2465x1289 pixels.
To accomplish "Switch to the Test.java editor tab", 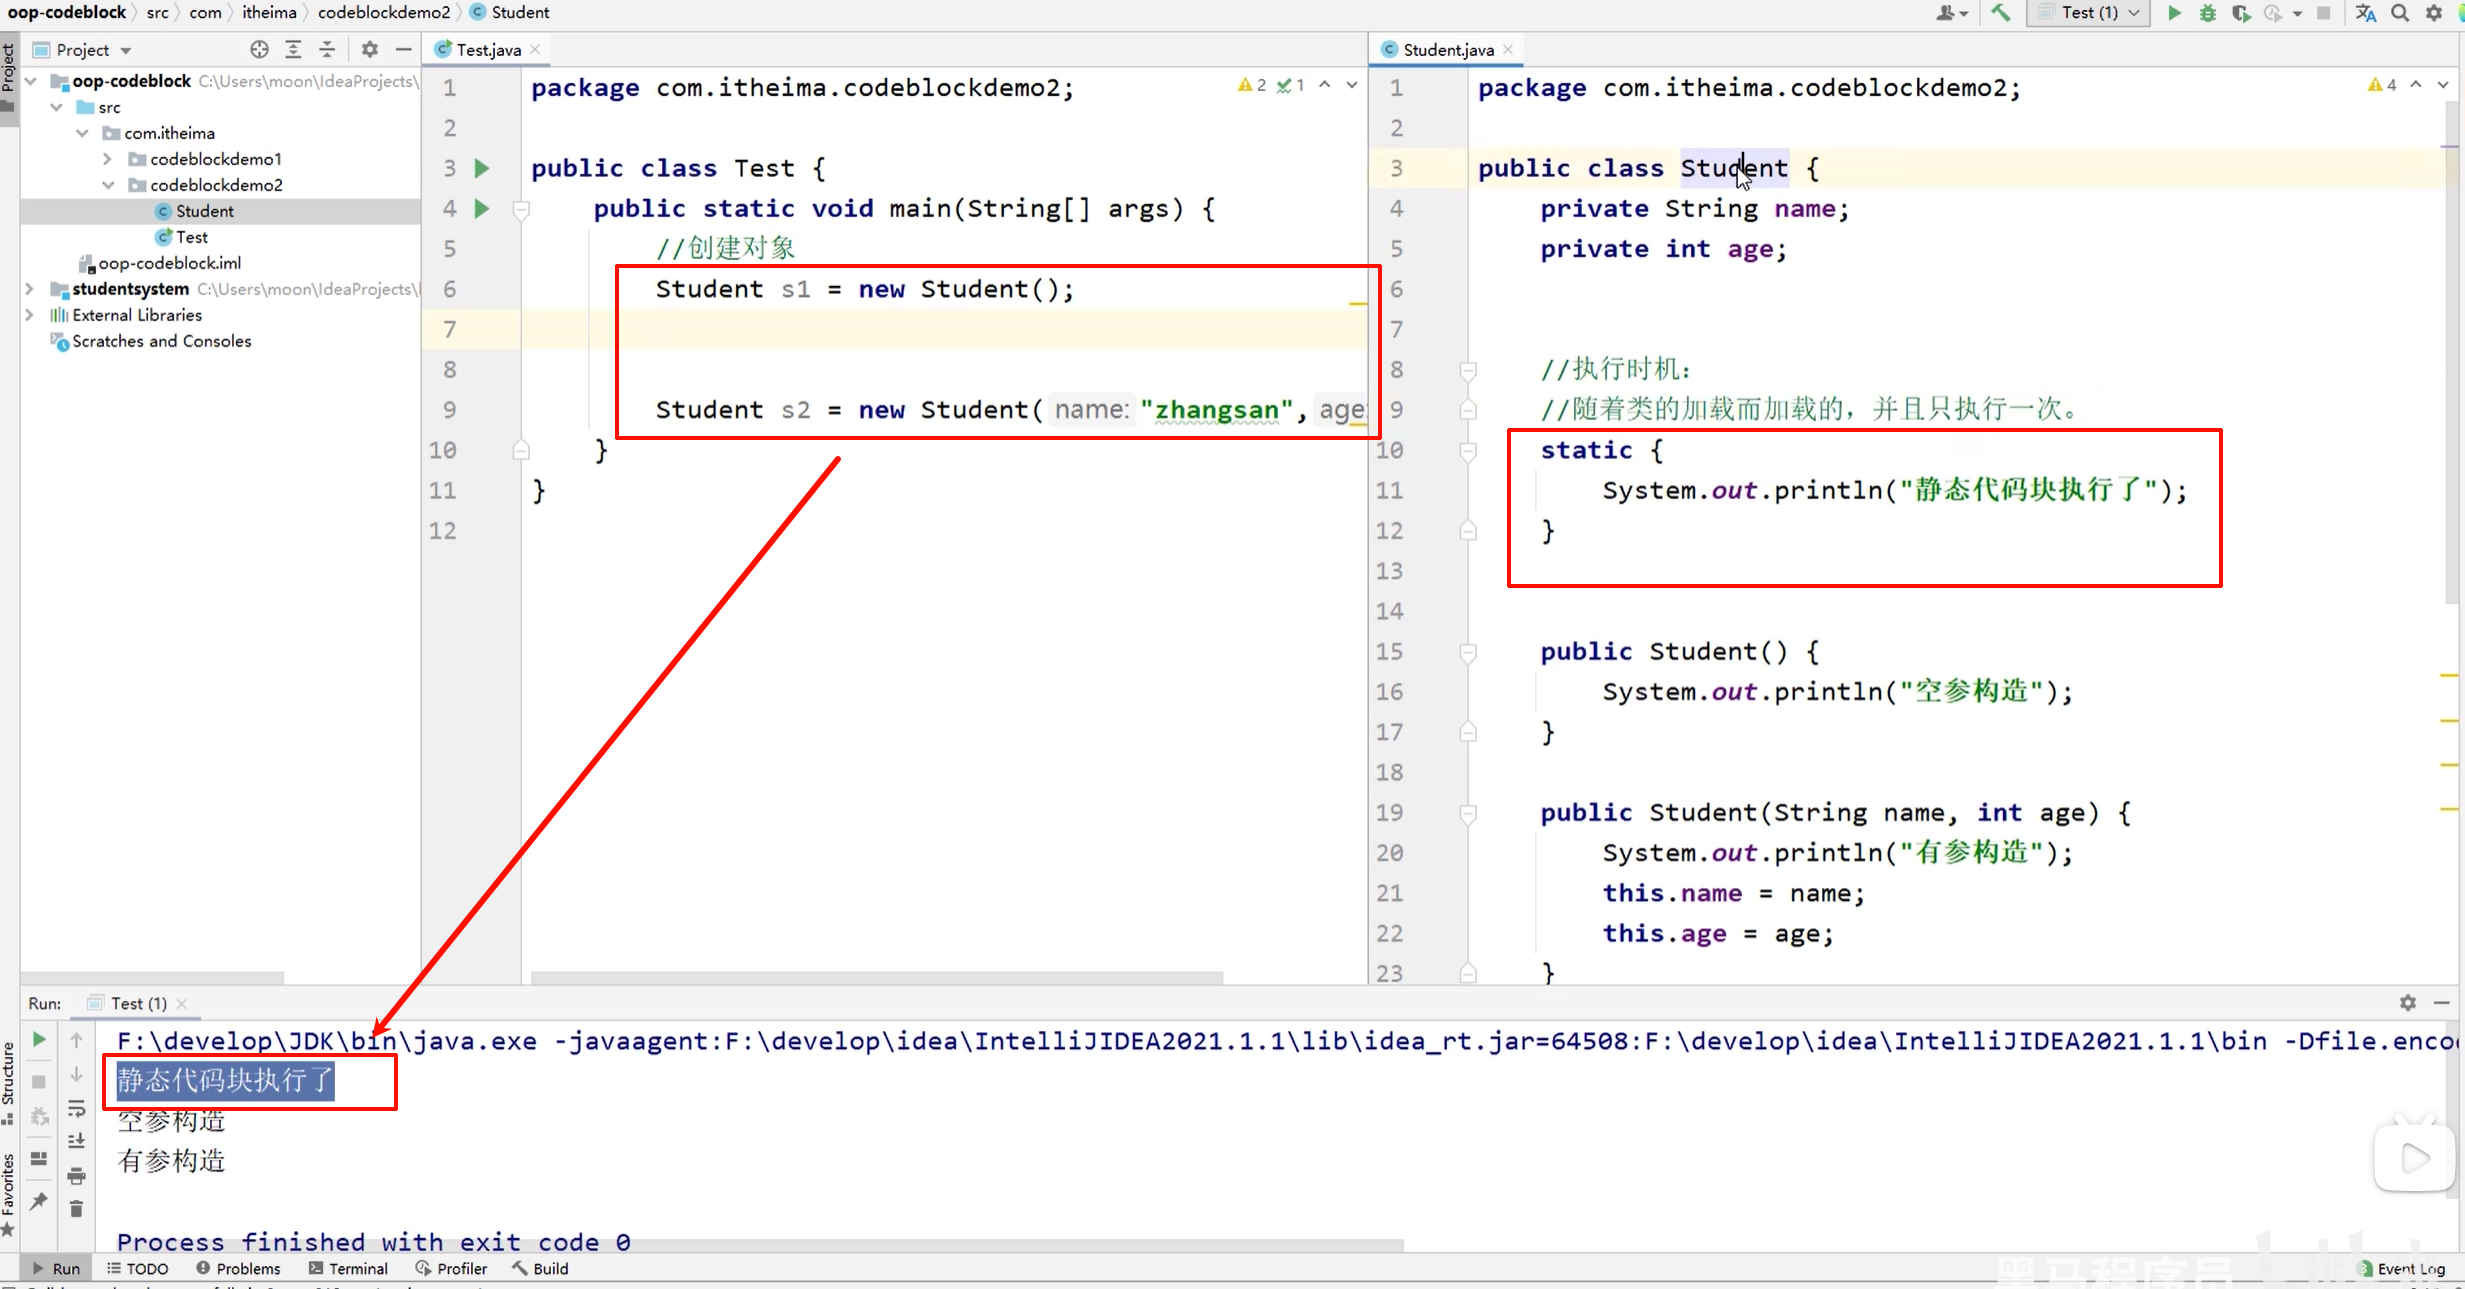I will (x=487, y=49).
